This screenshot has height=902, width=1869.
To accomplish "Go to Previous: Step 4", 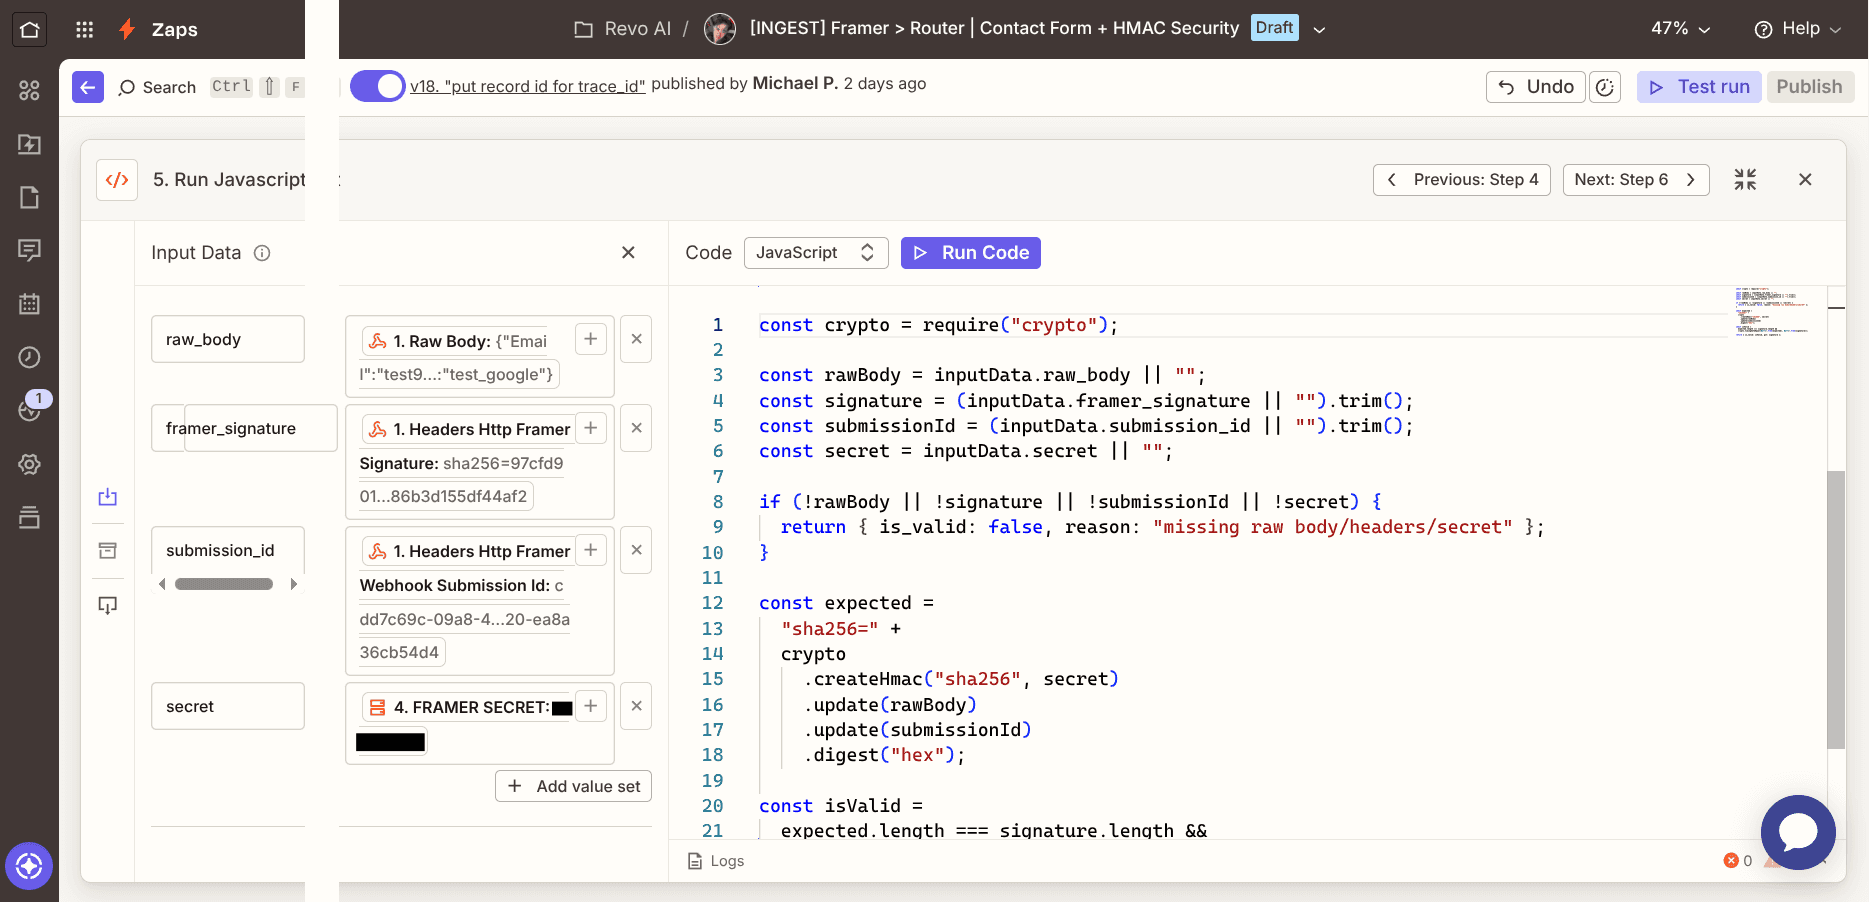I will [x=1462, y=180].
